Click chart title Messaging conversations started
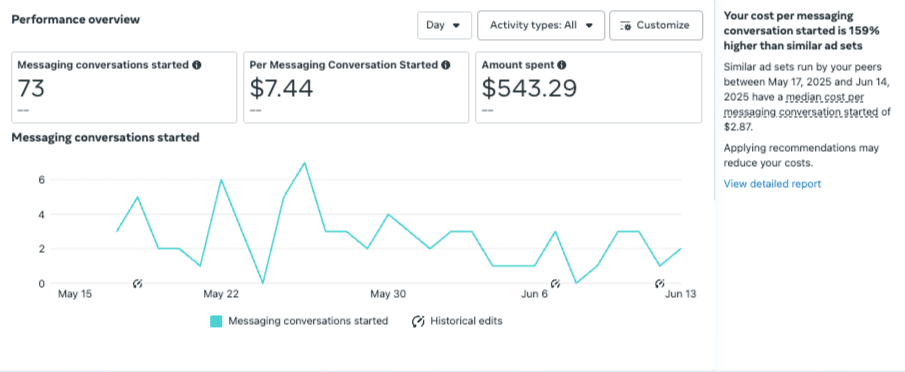 coord(106,138)
